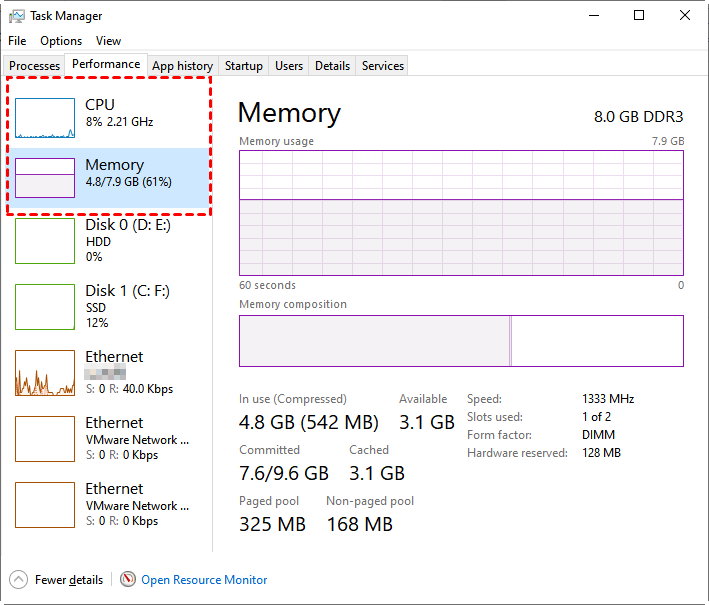The image size is (709, 605).
Task: Click the Memory usage graph
Action: tap(461, 213)
